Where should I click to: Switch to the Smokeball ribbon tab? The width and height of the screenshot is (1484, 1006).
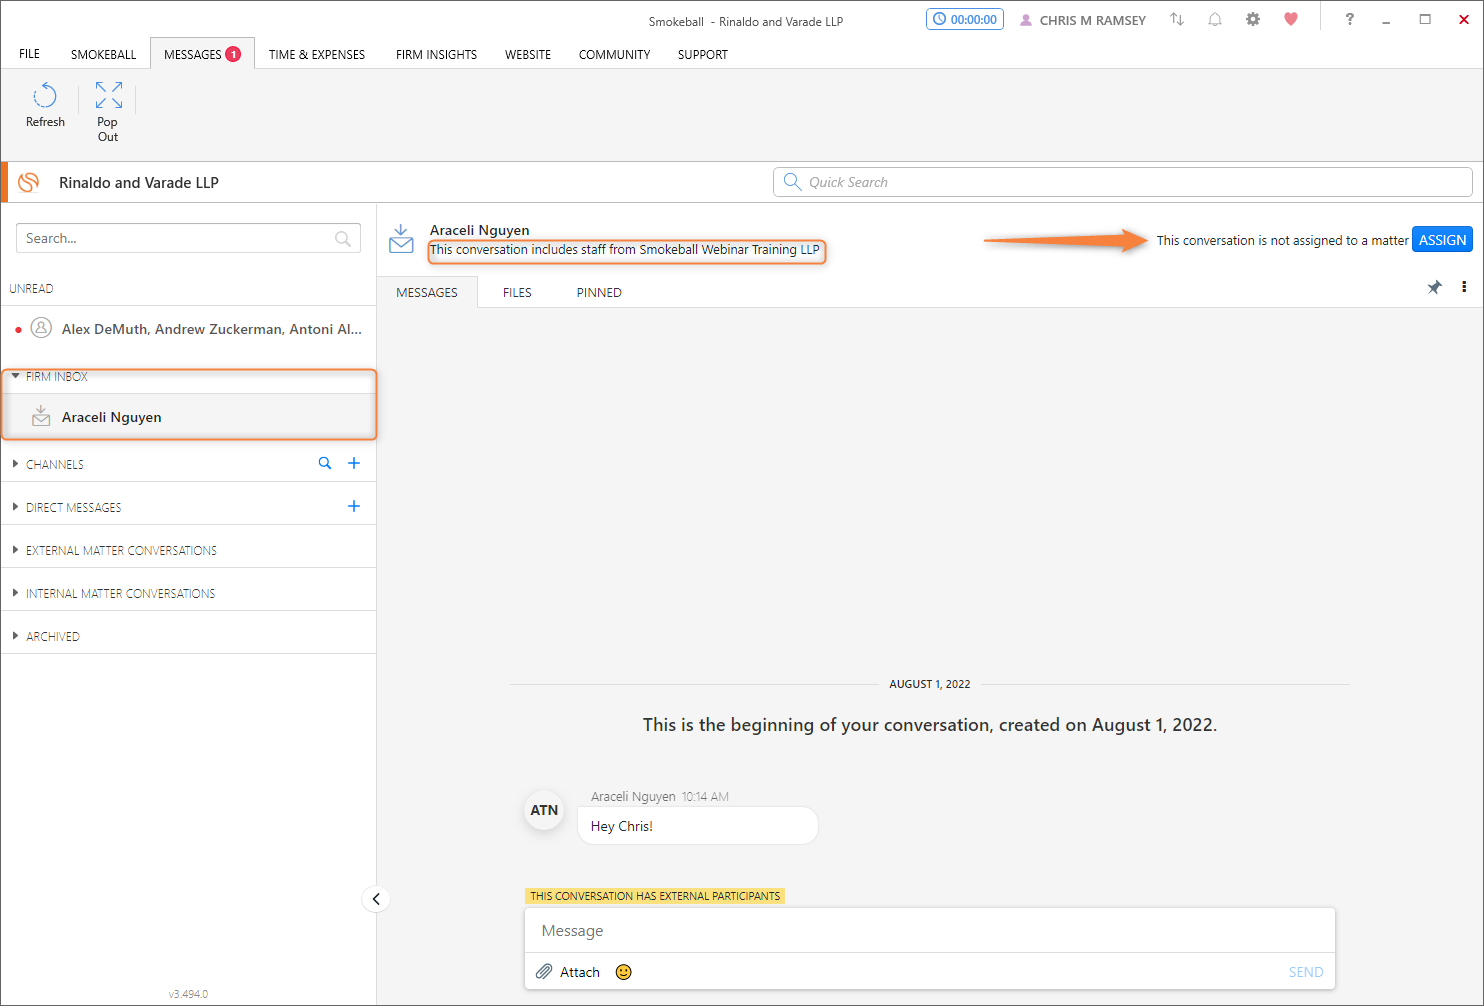pos(103,54)
